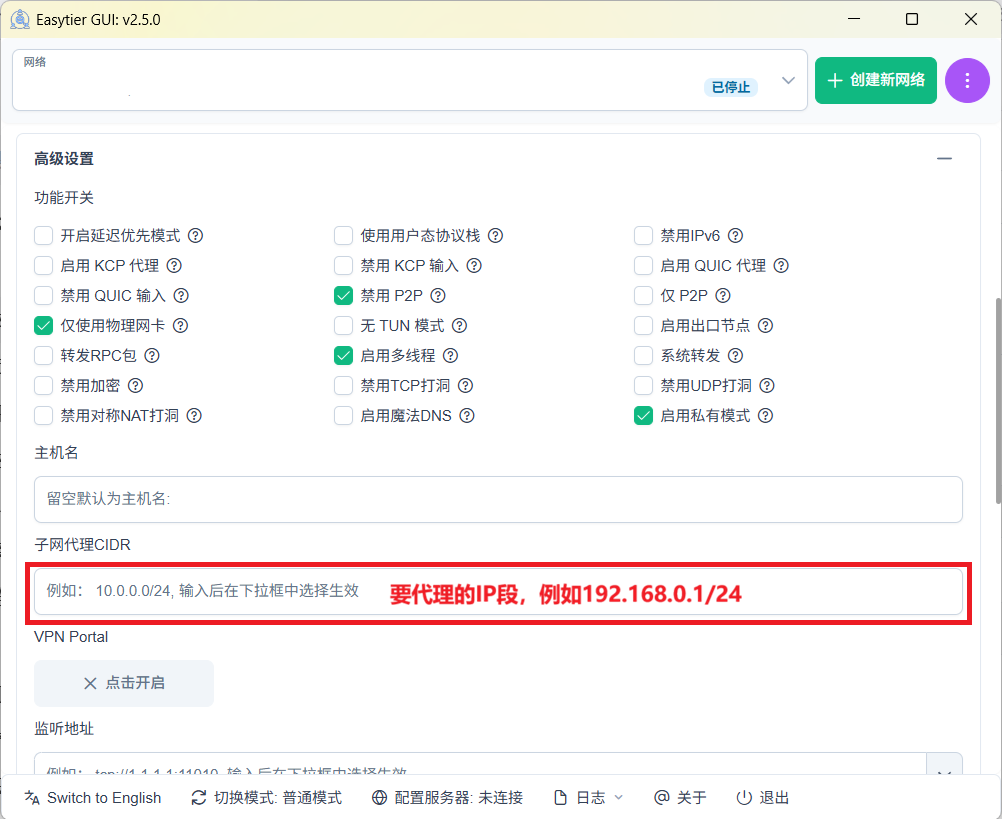Uncheck the 禁用 P2P checkbox
This screenshot has height=819, width=1002.
pyautogui.click(x=343, y=296)
